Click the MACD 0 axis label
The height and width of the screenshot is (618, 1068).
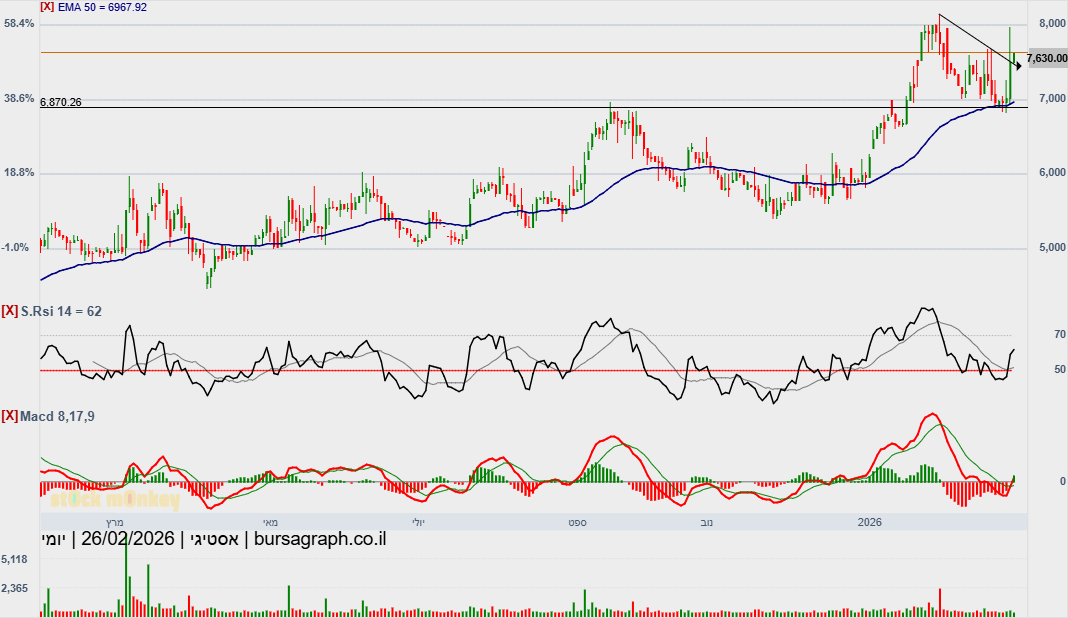click(1063, 481)
